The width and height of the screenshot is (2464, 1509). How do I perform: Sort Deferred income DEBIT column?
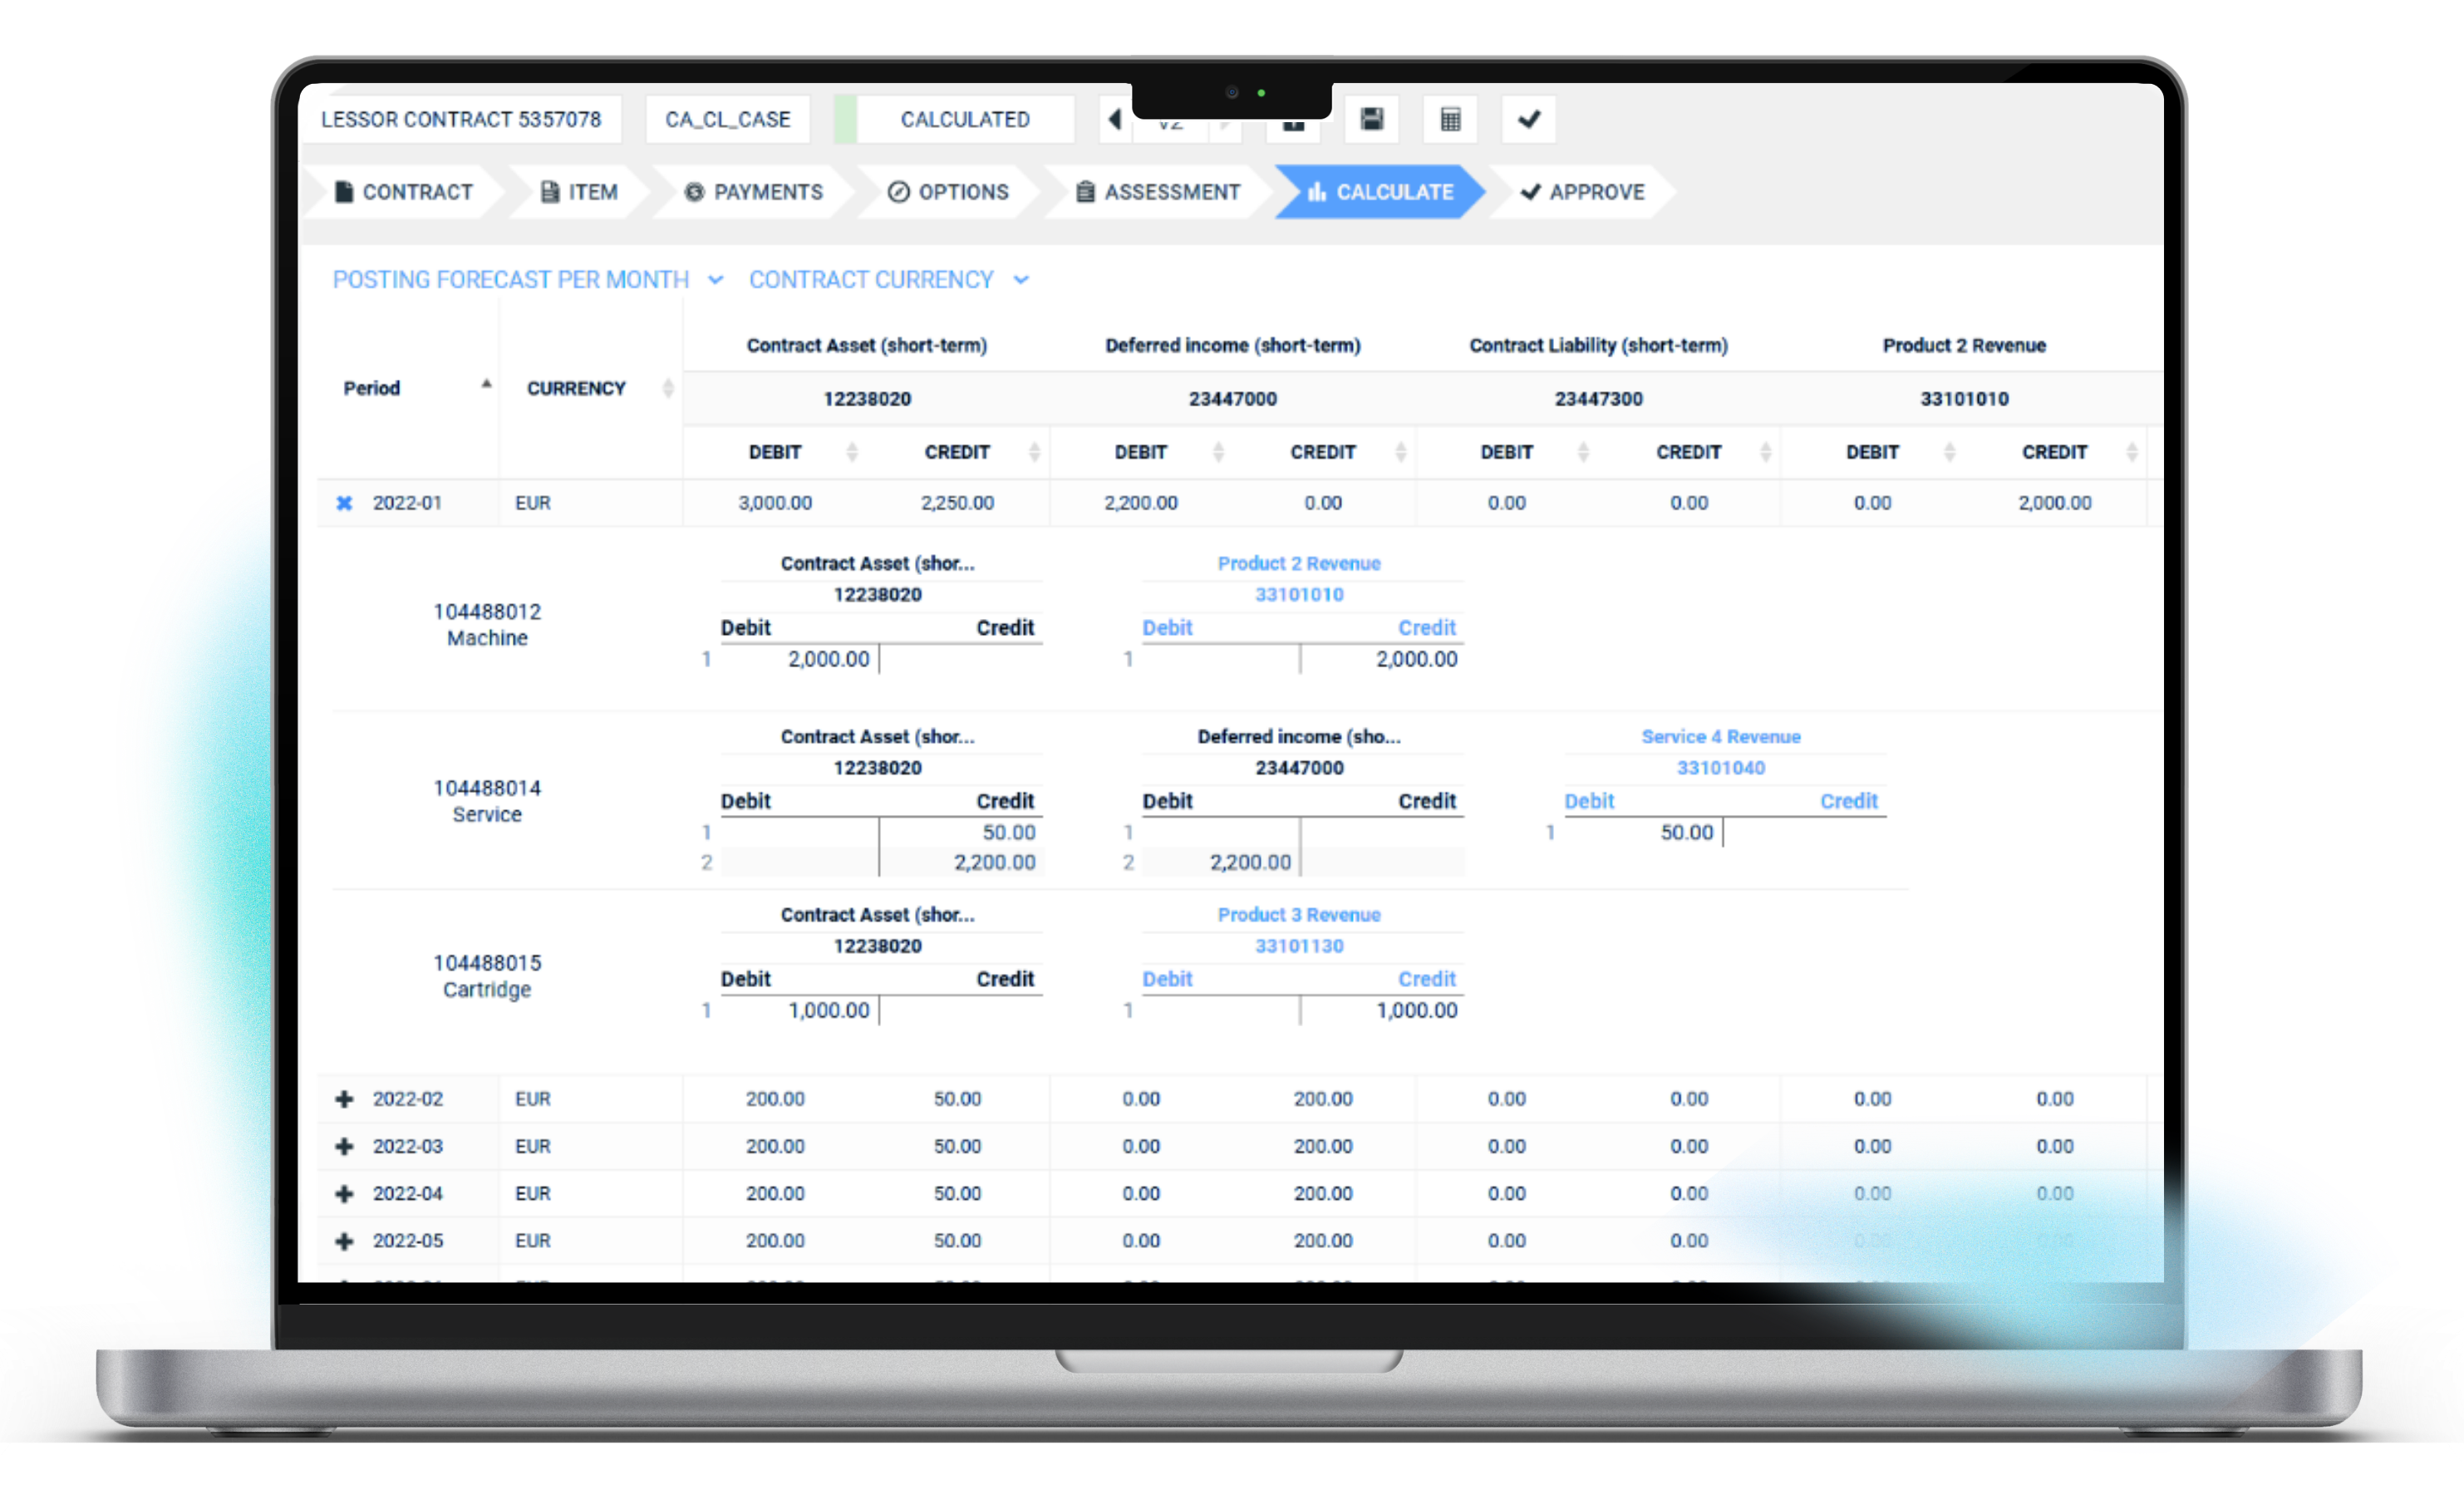click(1218, 452)
